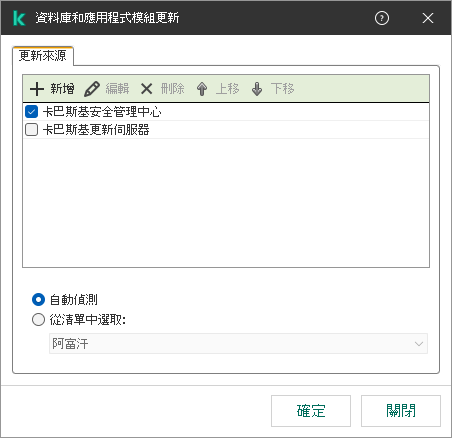Click the chevron arrow of the region combo box
This screenshot has width=452, height=438.
click(419, 344)
